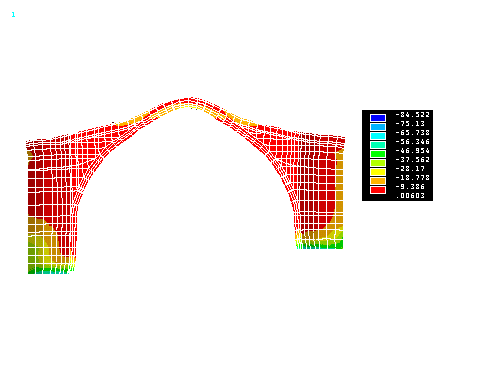Select the -46.954 contour value label
The height and width of the screenshot is (384, 494).
[412, 151]
